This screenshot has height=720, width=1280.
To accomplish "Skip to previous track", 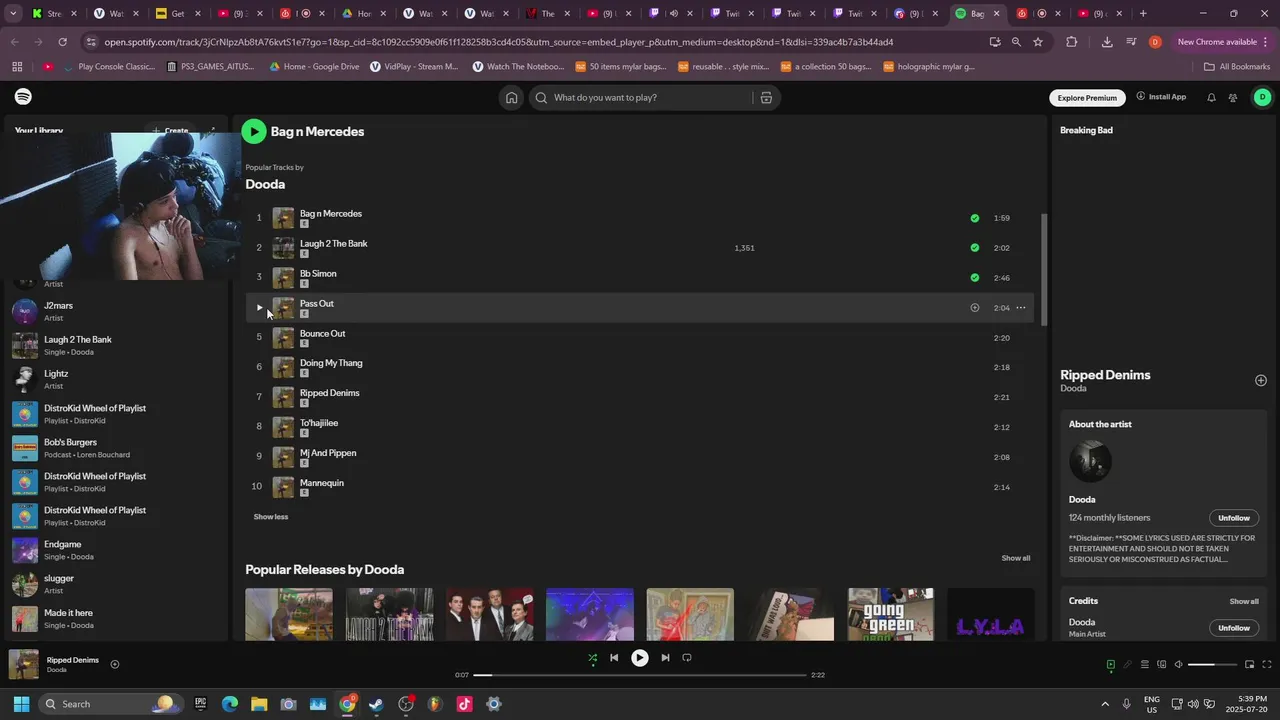I will tap(614, 658).
